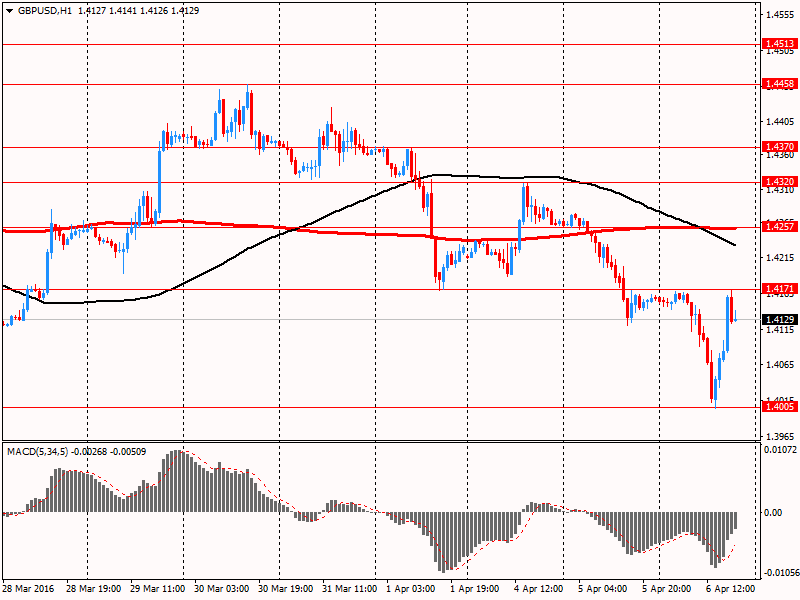Image resolution: width=800 pixels, height=600 pixels.
Task: Click the 1 Apr 19:00 time label
Action: [x=474, y=589]
